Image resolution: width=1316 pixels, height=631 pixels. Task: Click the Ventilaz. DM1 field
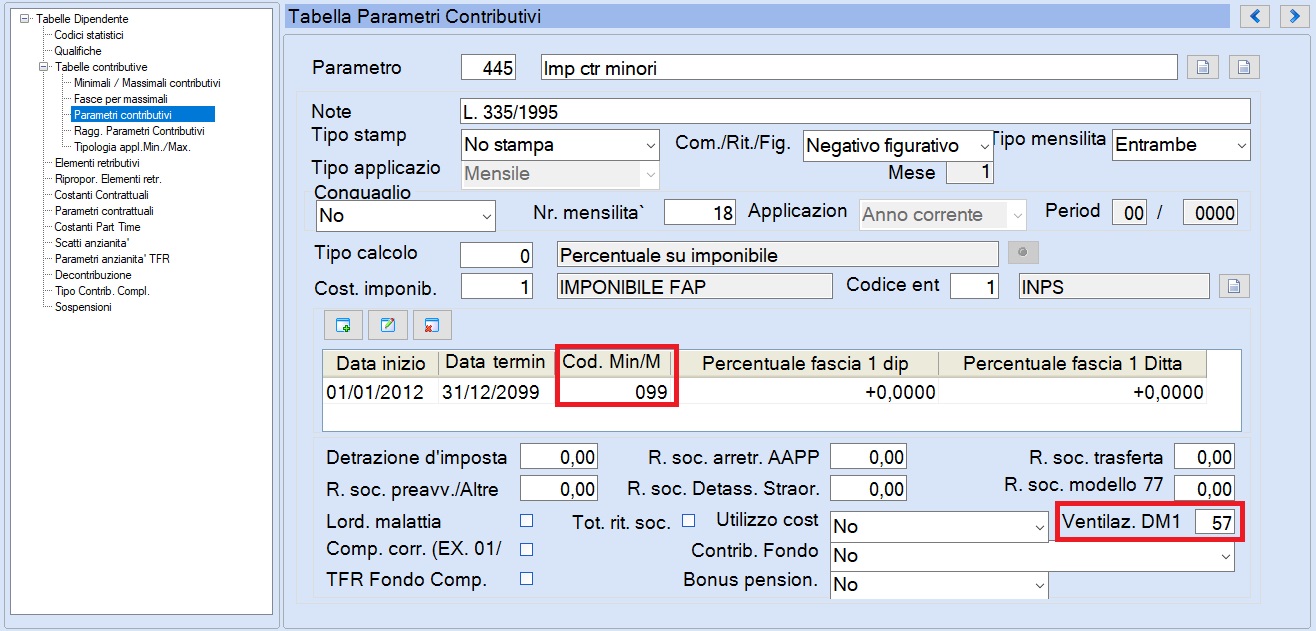coord(1216,522)
